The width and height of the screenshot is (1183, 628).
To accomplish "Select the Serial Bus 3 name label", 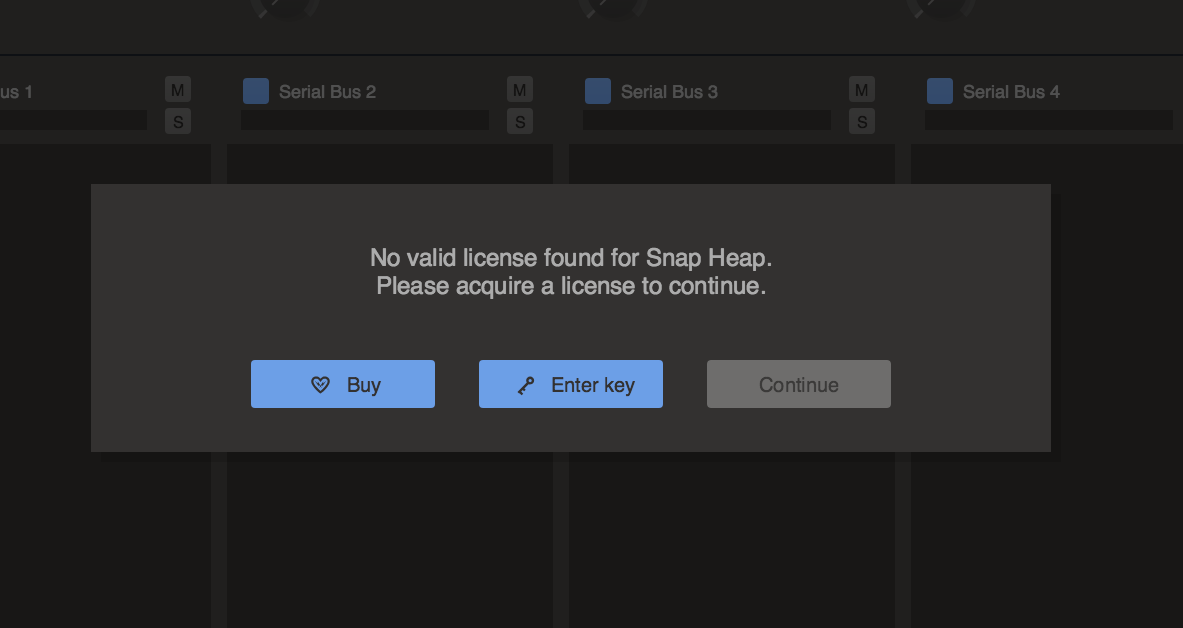I will (x=669, y=92).
